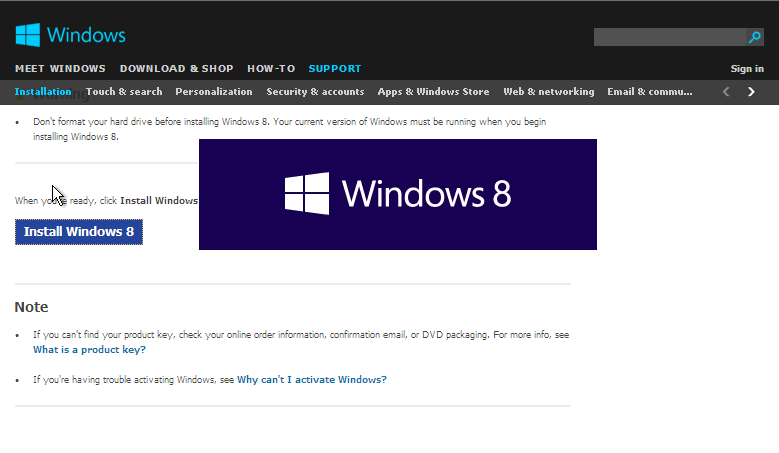Open the Meet Windows menu

coord(60,69)
